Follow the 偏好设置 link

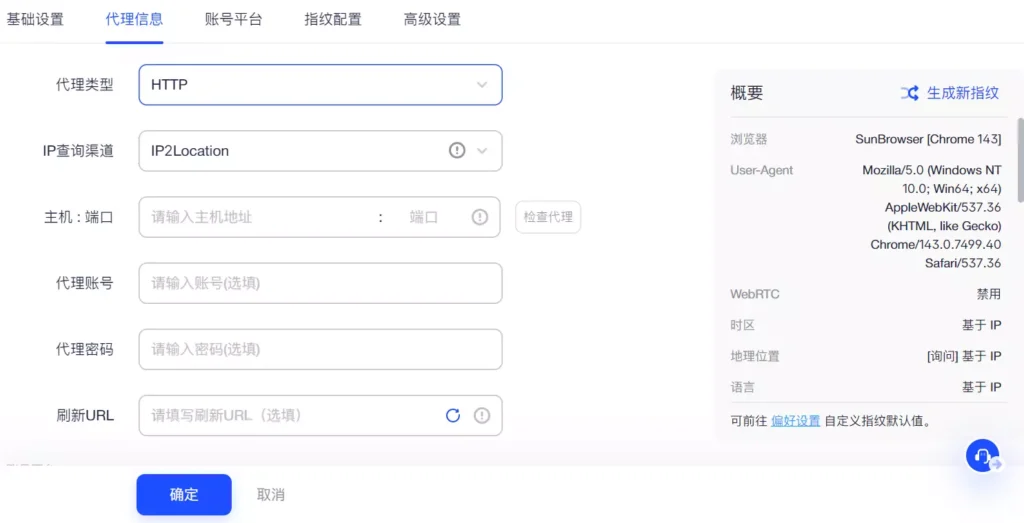coord(795,421)
